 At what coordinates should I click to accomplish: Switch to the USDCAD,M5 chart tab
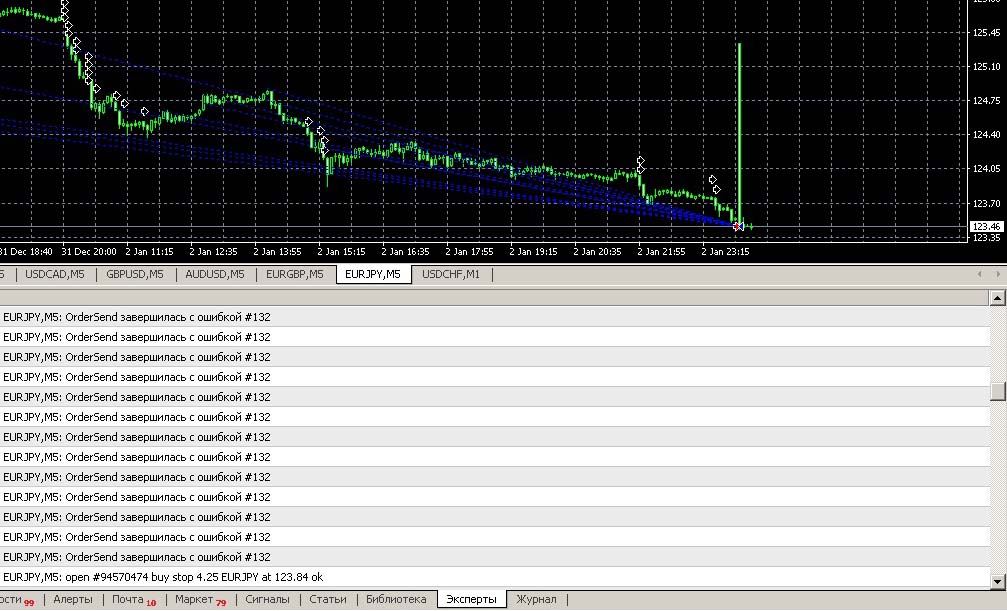[x=55, y=274]
